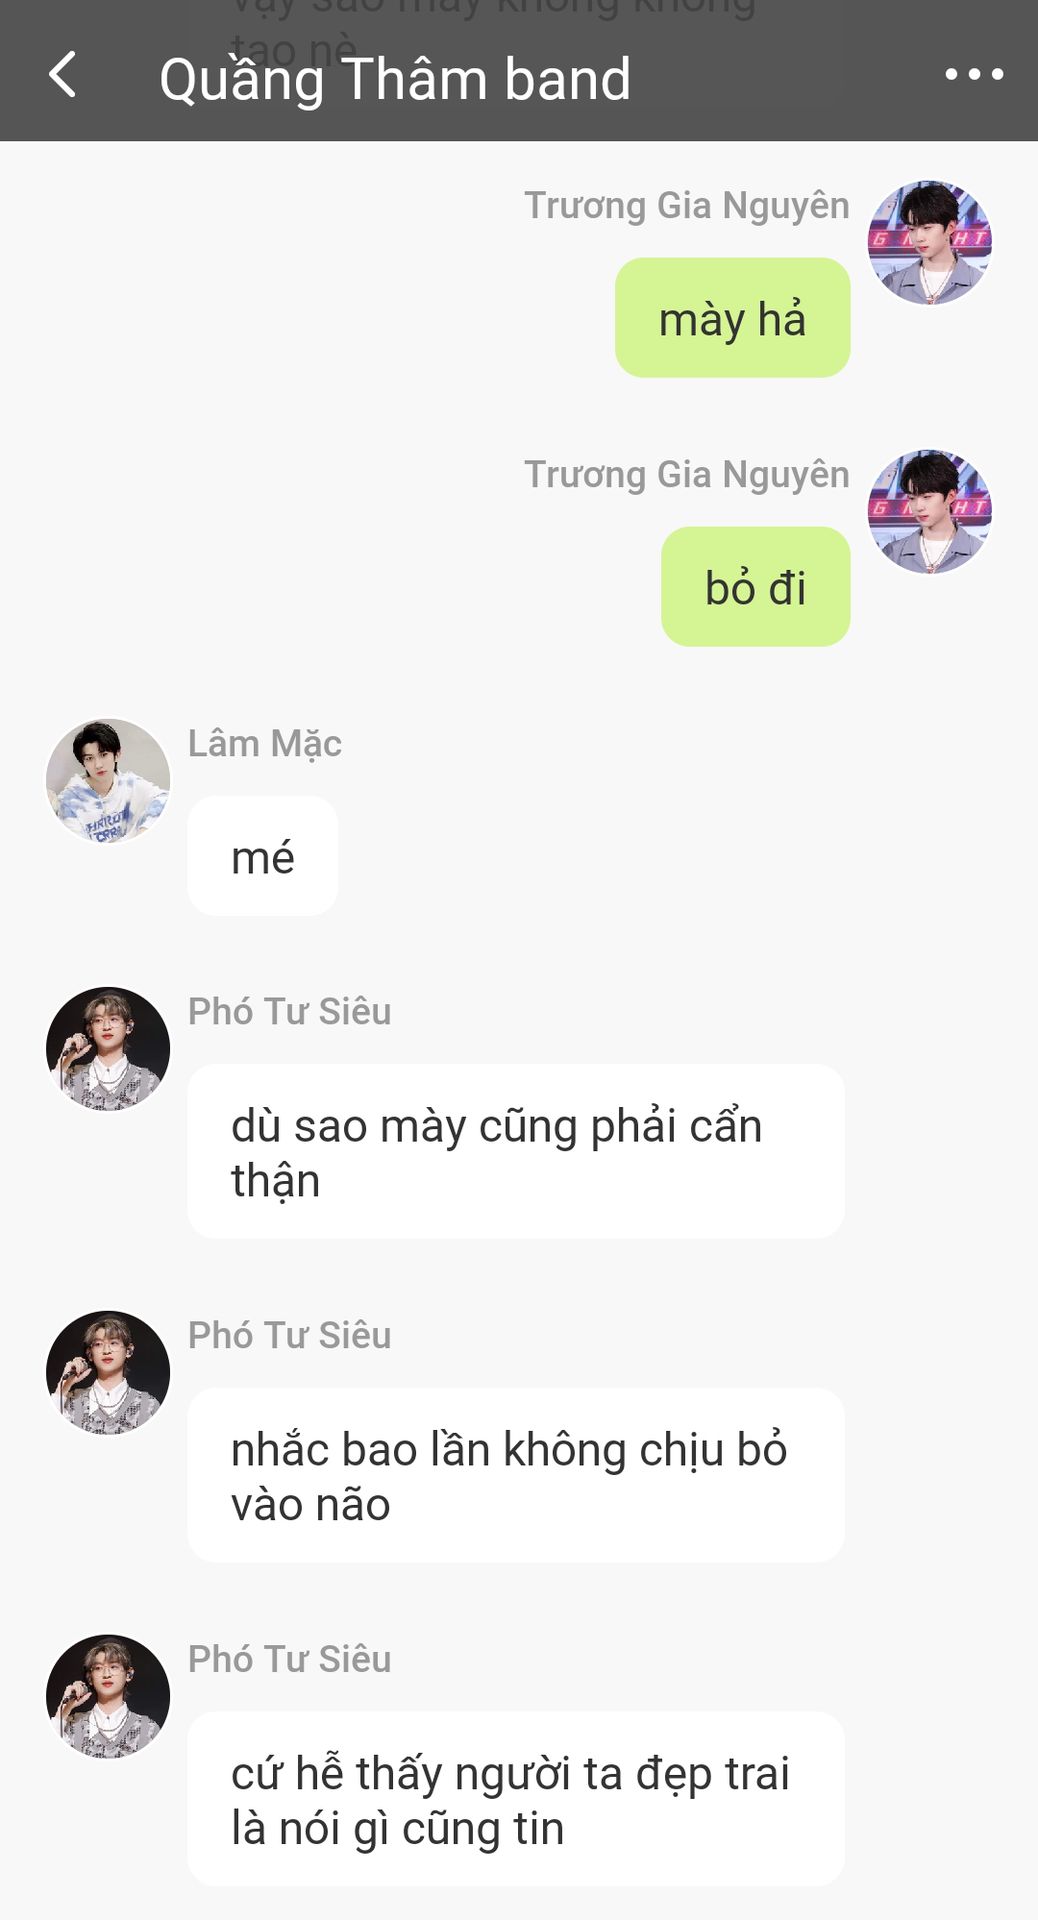The image size is (1038, 1920).
Task: Open the three-dot more options menu
Action: click(974, 74)
